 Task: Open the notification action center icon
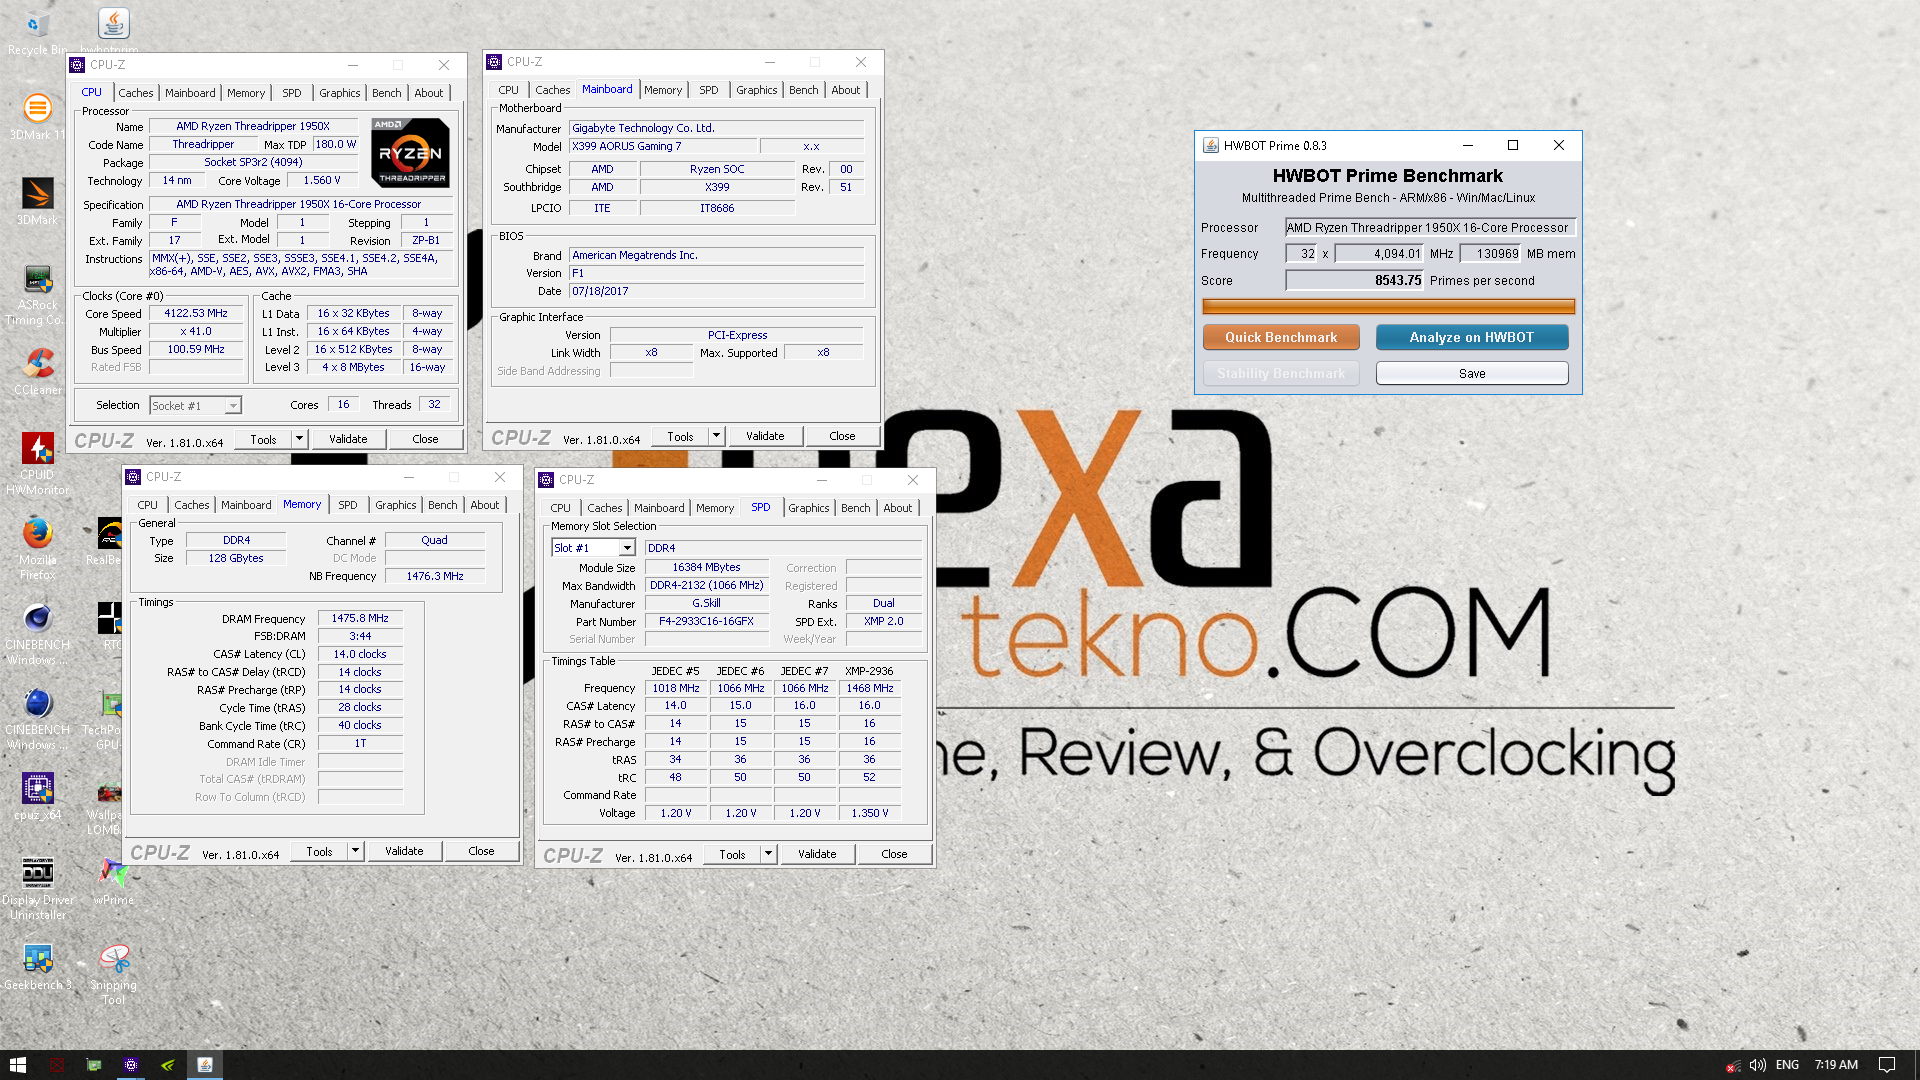point(1887,1065)
